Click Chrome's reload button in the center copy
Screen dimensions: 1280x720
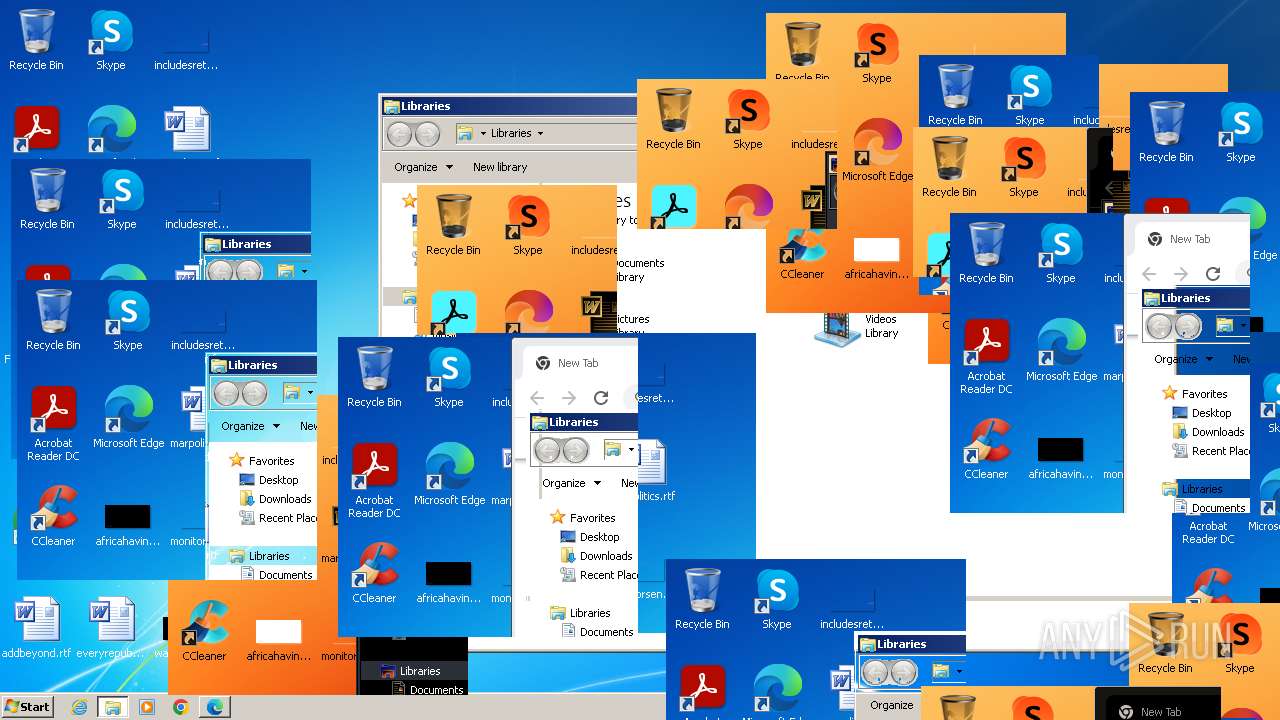(x=601, y=398)
